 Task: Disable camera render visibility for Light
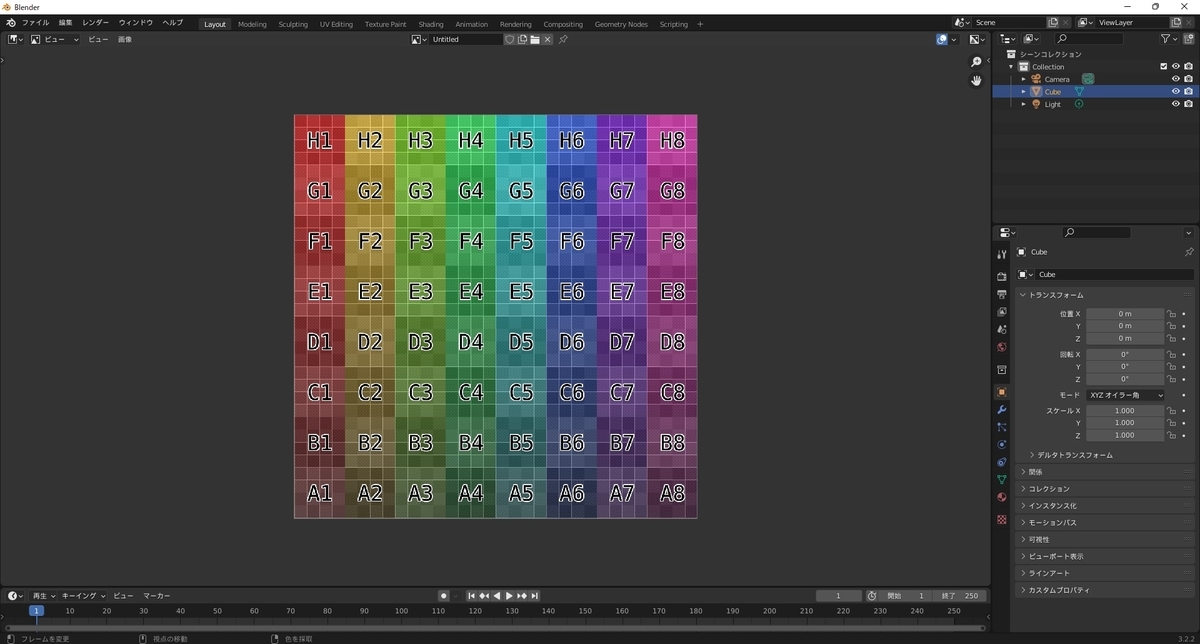pyautogui.click(x=1188, y=104)
